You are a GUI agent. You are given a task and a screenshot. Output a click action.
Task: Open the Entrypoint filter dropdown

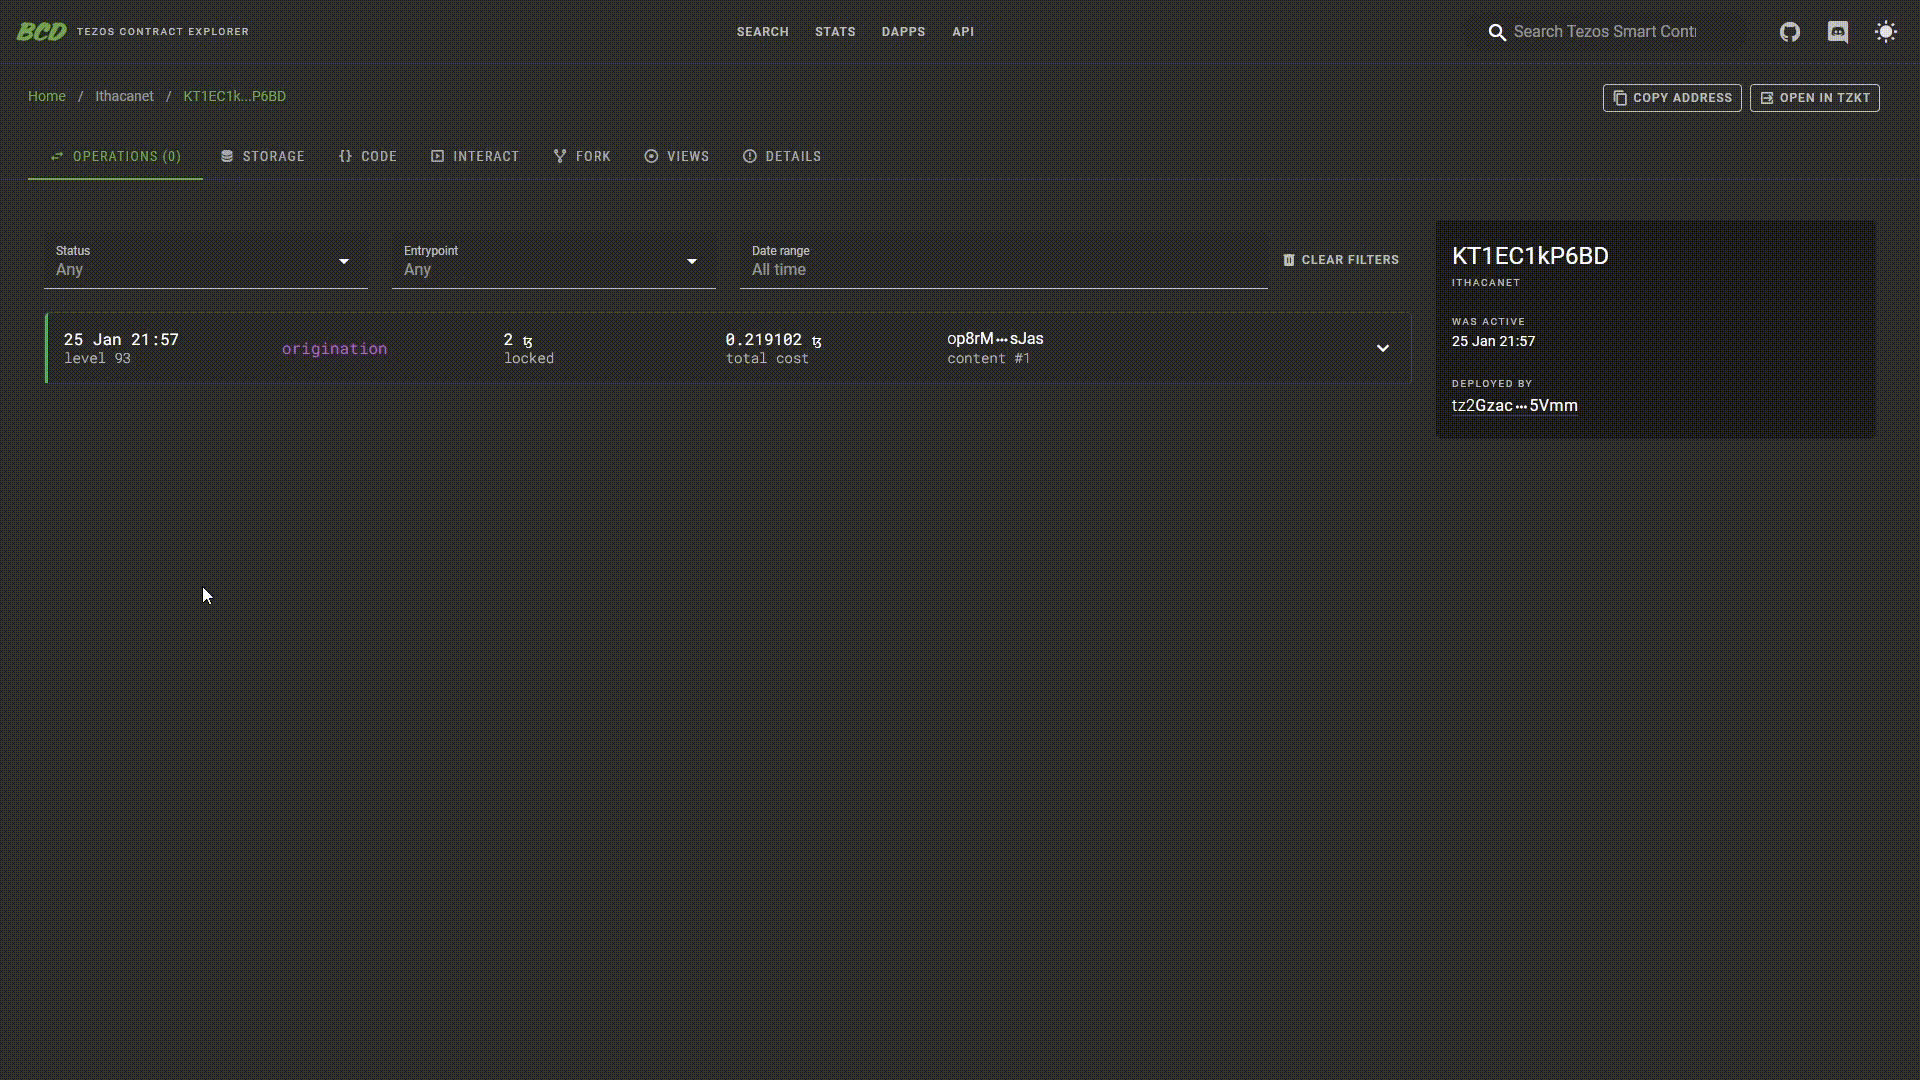pos(554,261)
